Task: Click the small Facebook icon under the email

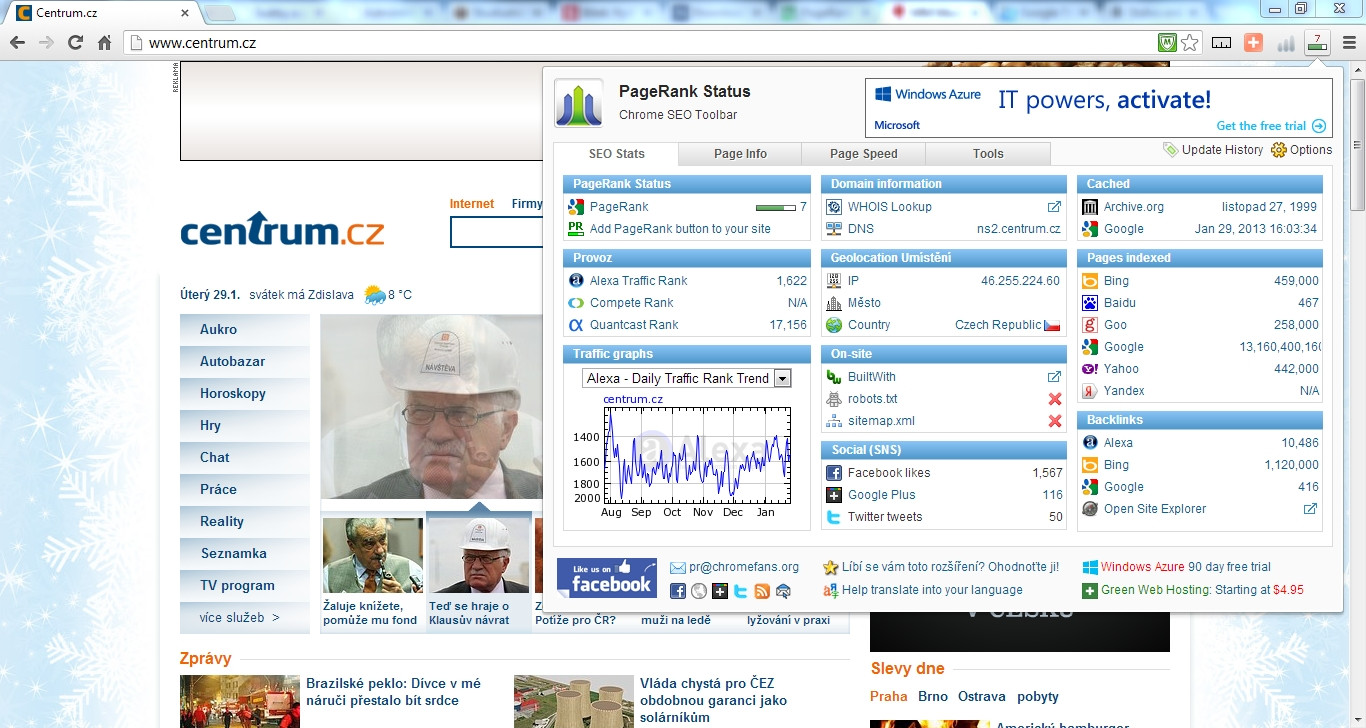Action: pyautogui.click(x=678, y=591)
